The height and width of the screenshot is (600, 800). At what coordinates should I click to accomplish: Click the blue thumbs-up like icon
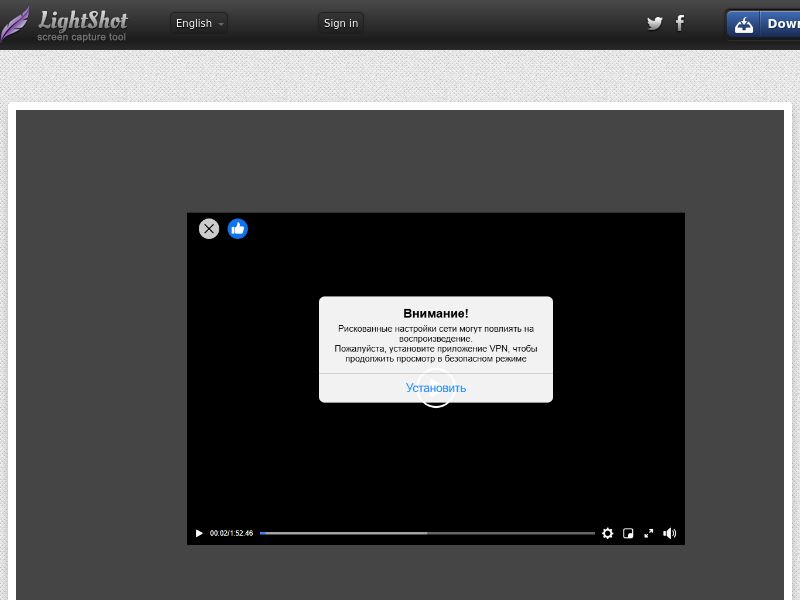[238, 229]
